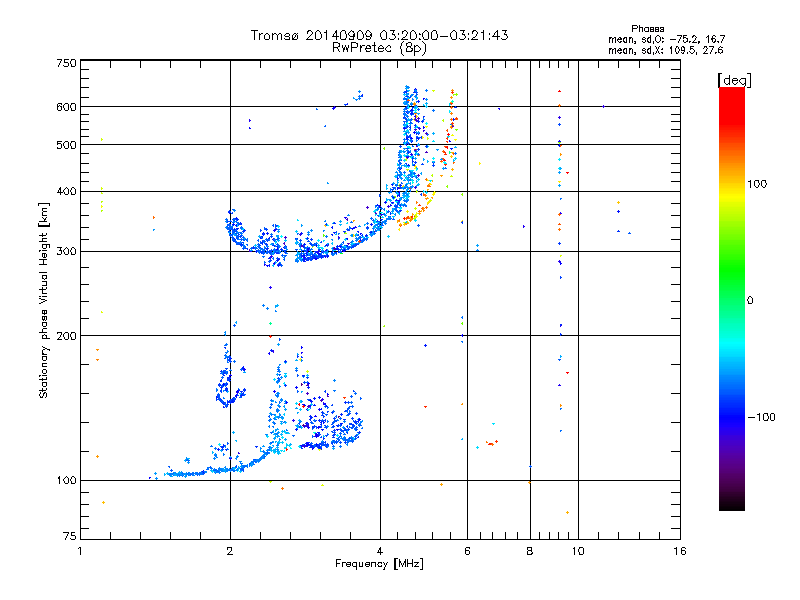
Task: Click the Stationary phase Virtual Height axis label
Action: [x=44, y=300]
